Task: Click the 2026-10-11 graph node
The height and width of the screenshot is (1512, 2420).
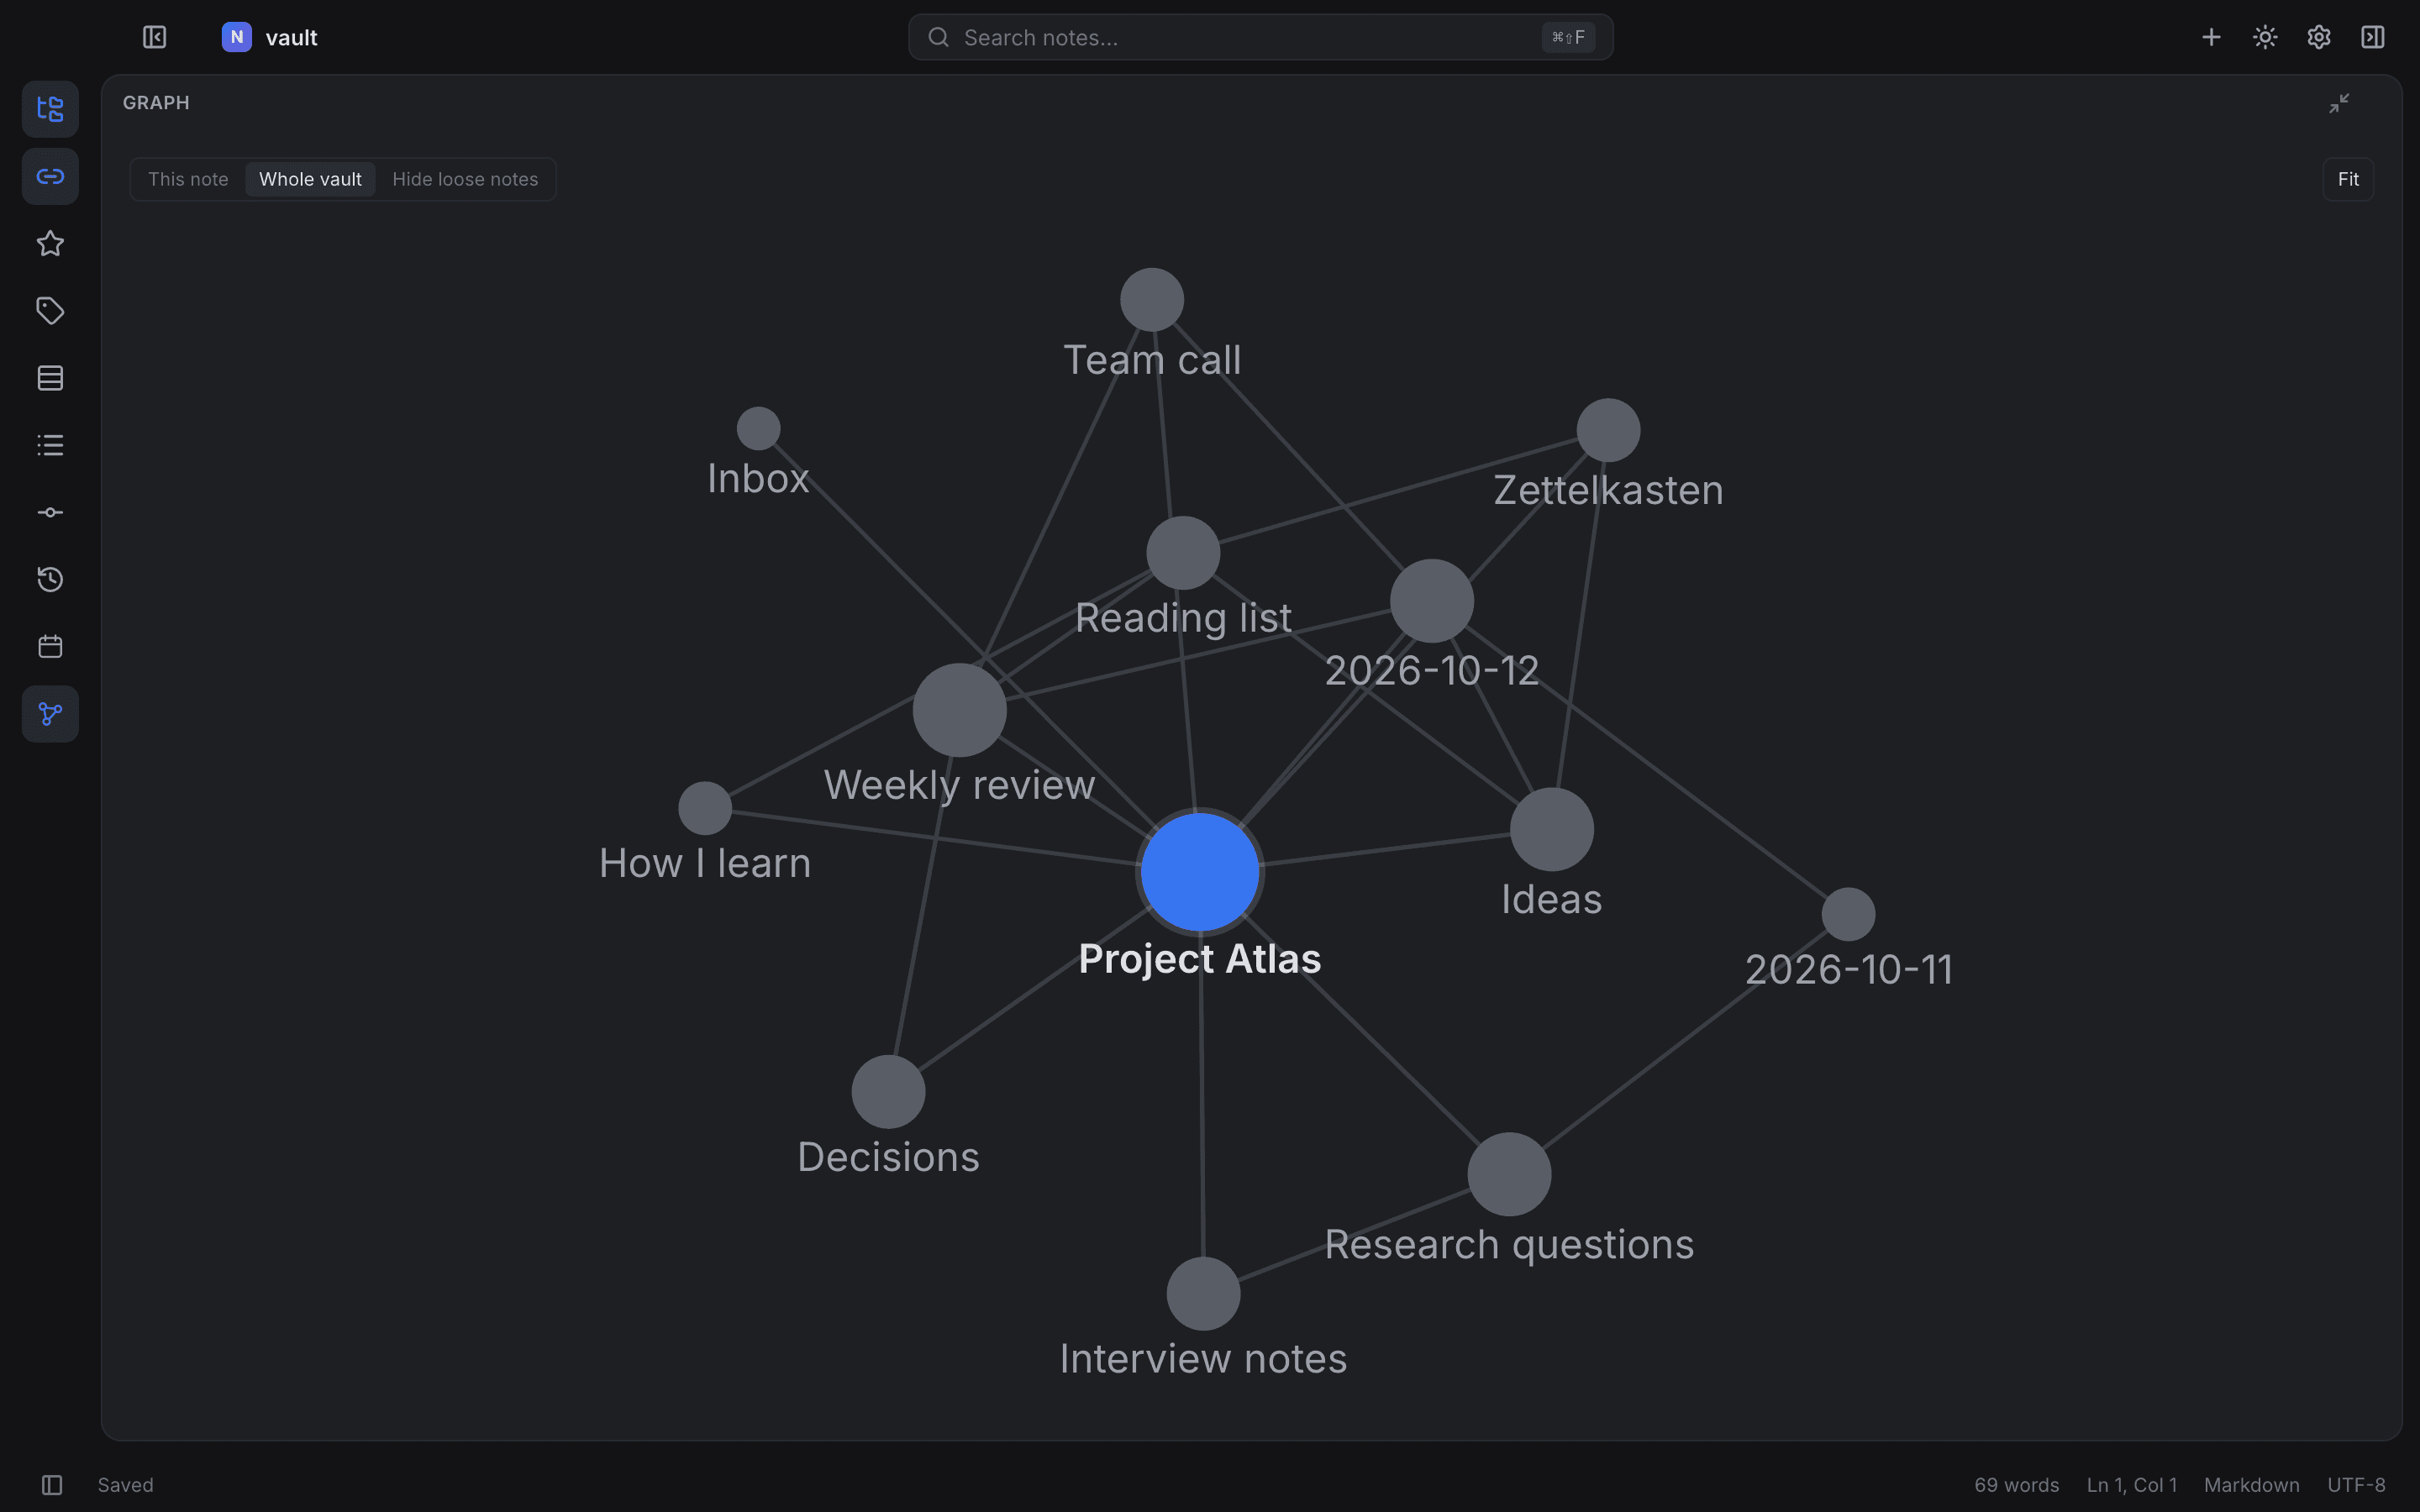Action: pyautogui.click(x=1848, y=914)
